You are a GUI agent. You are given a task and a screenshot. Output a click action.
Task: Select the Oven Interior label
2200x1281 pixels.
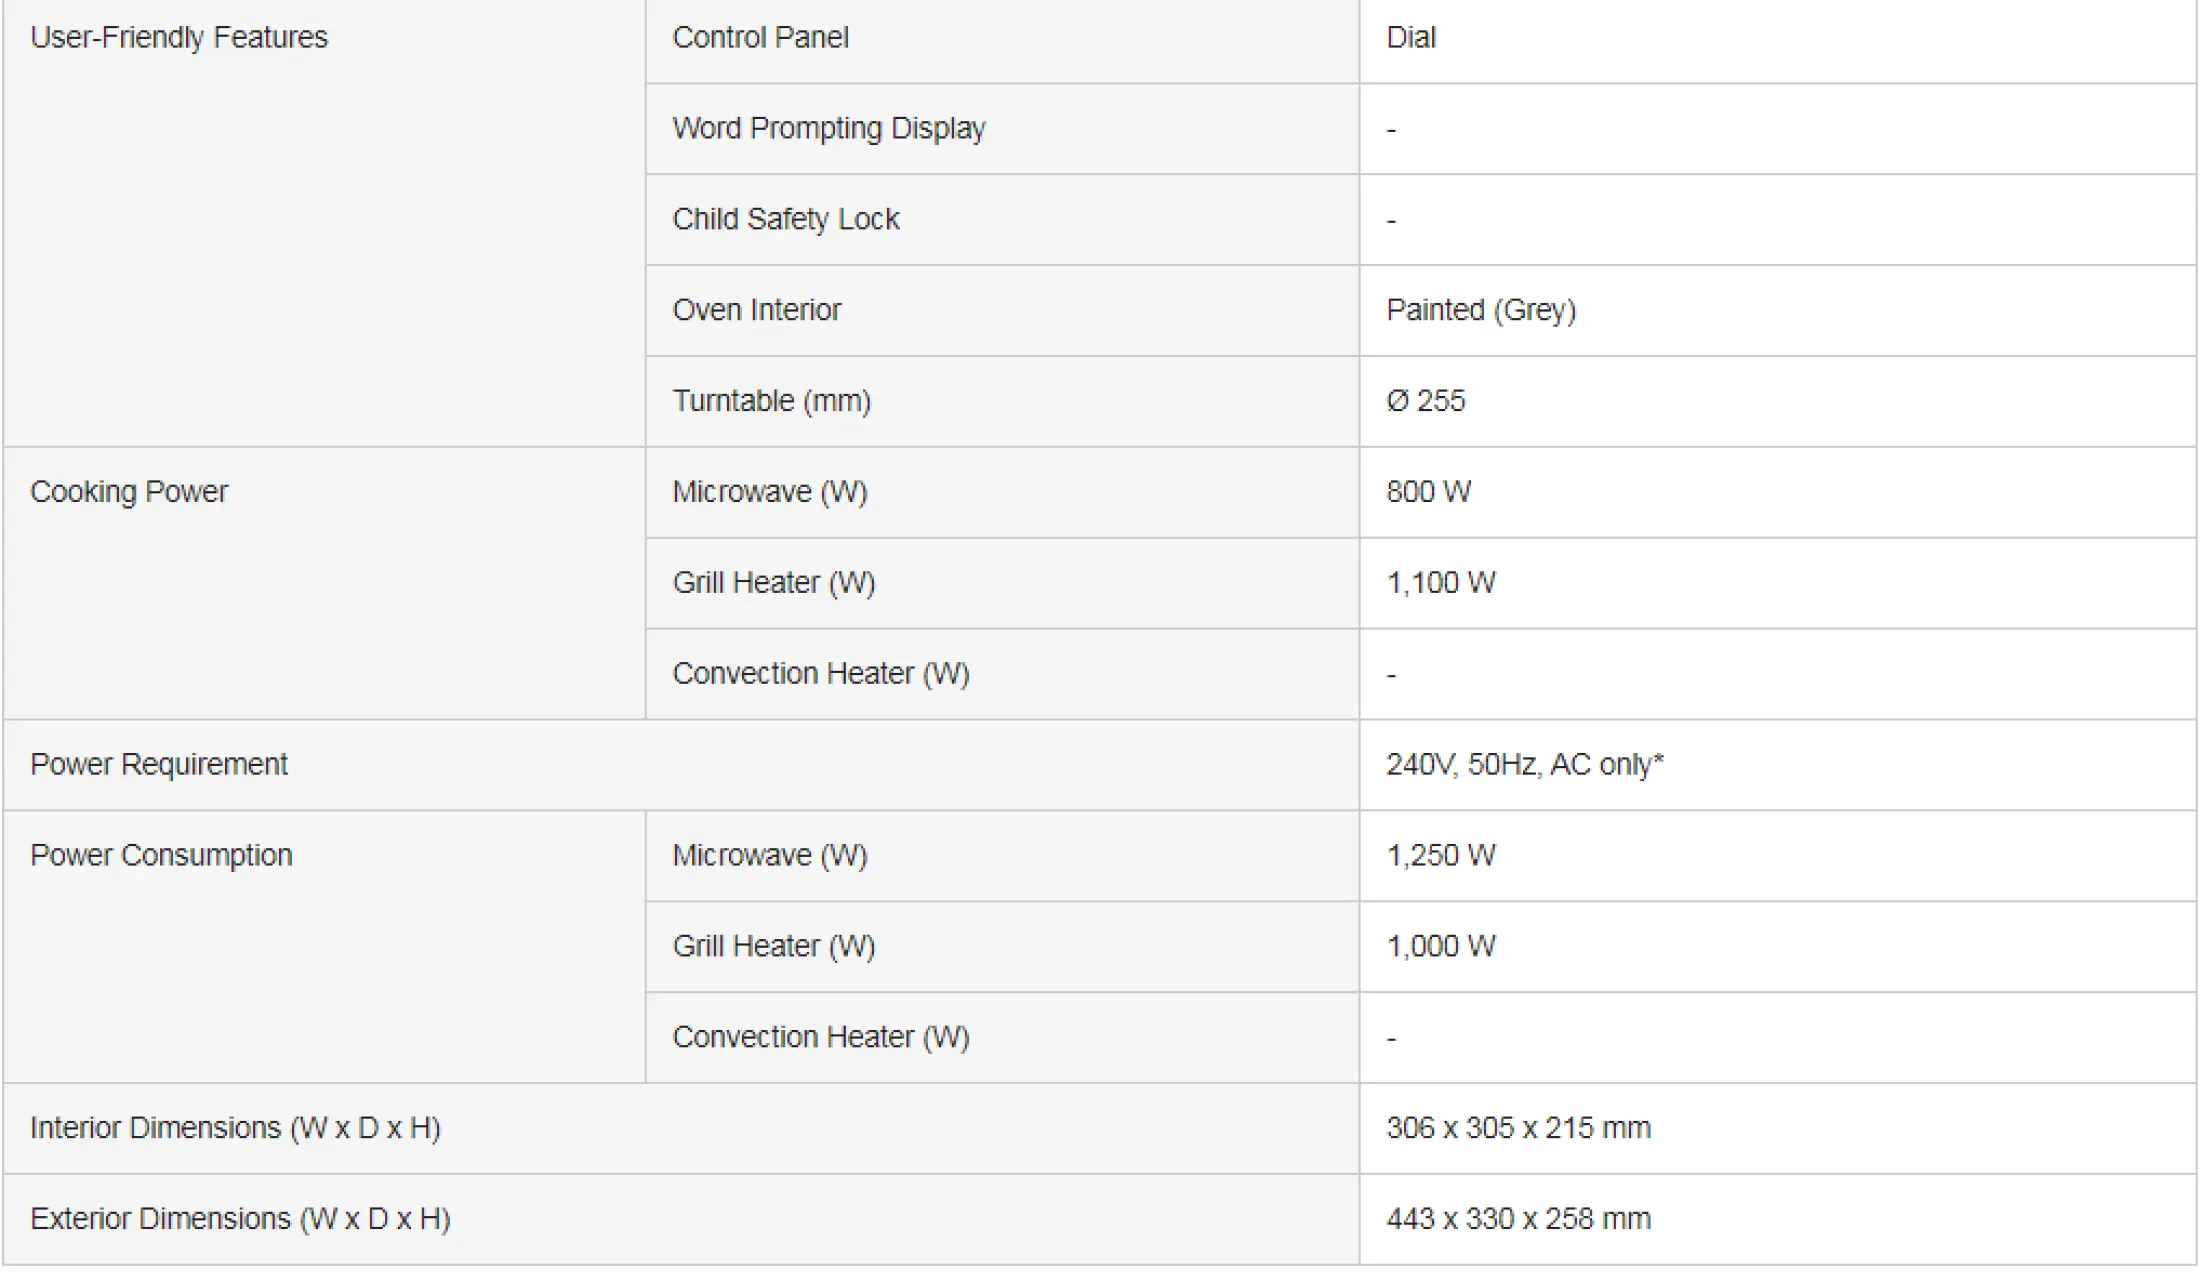757,310
